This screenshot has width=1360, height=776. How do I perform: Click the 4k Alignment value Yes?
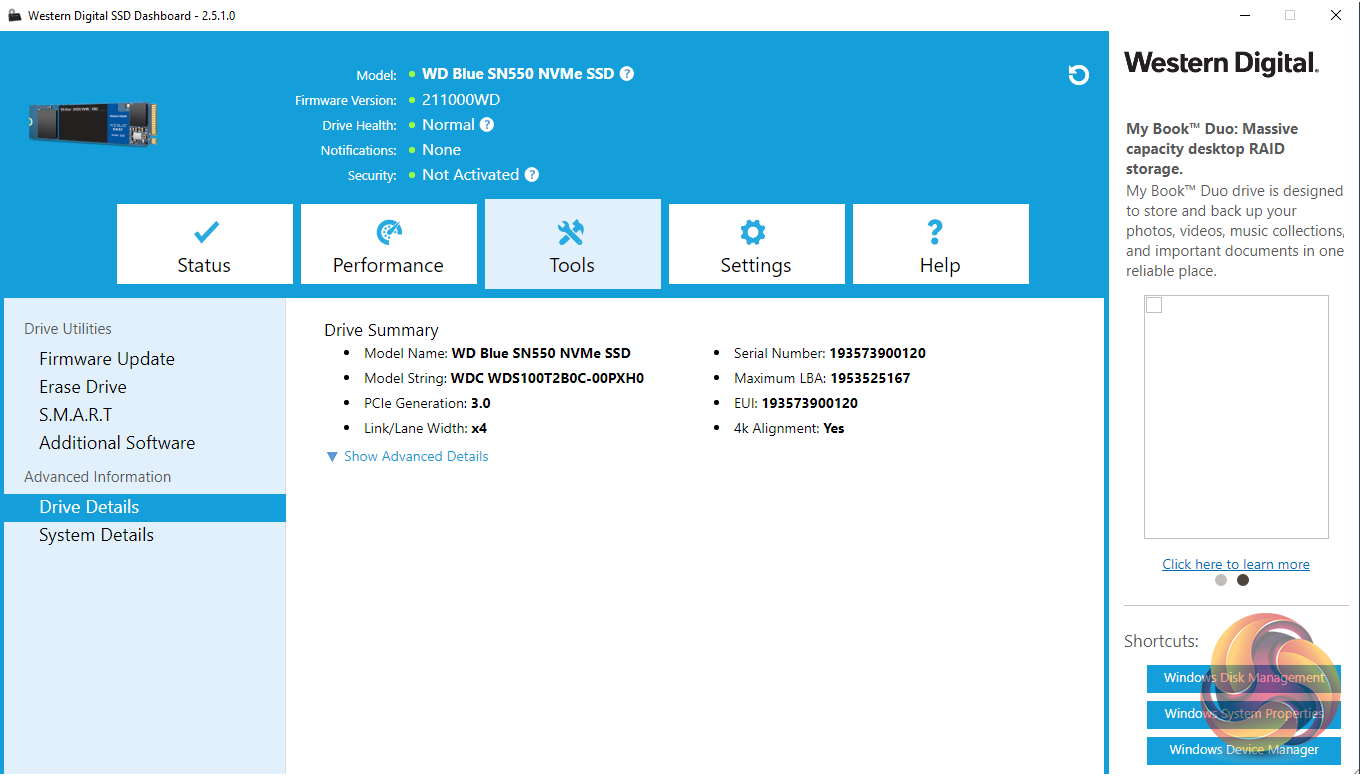(833, 428)
